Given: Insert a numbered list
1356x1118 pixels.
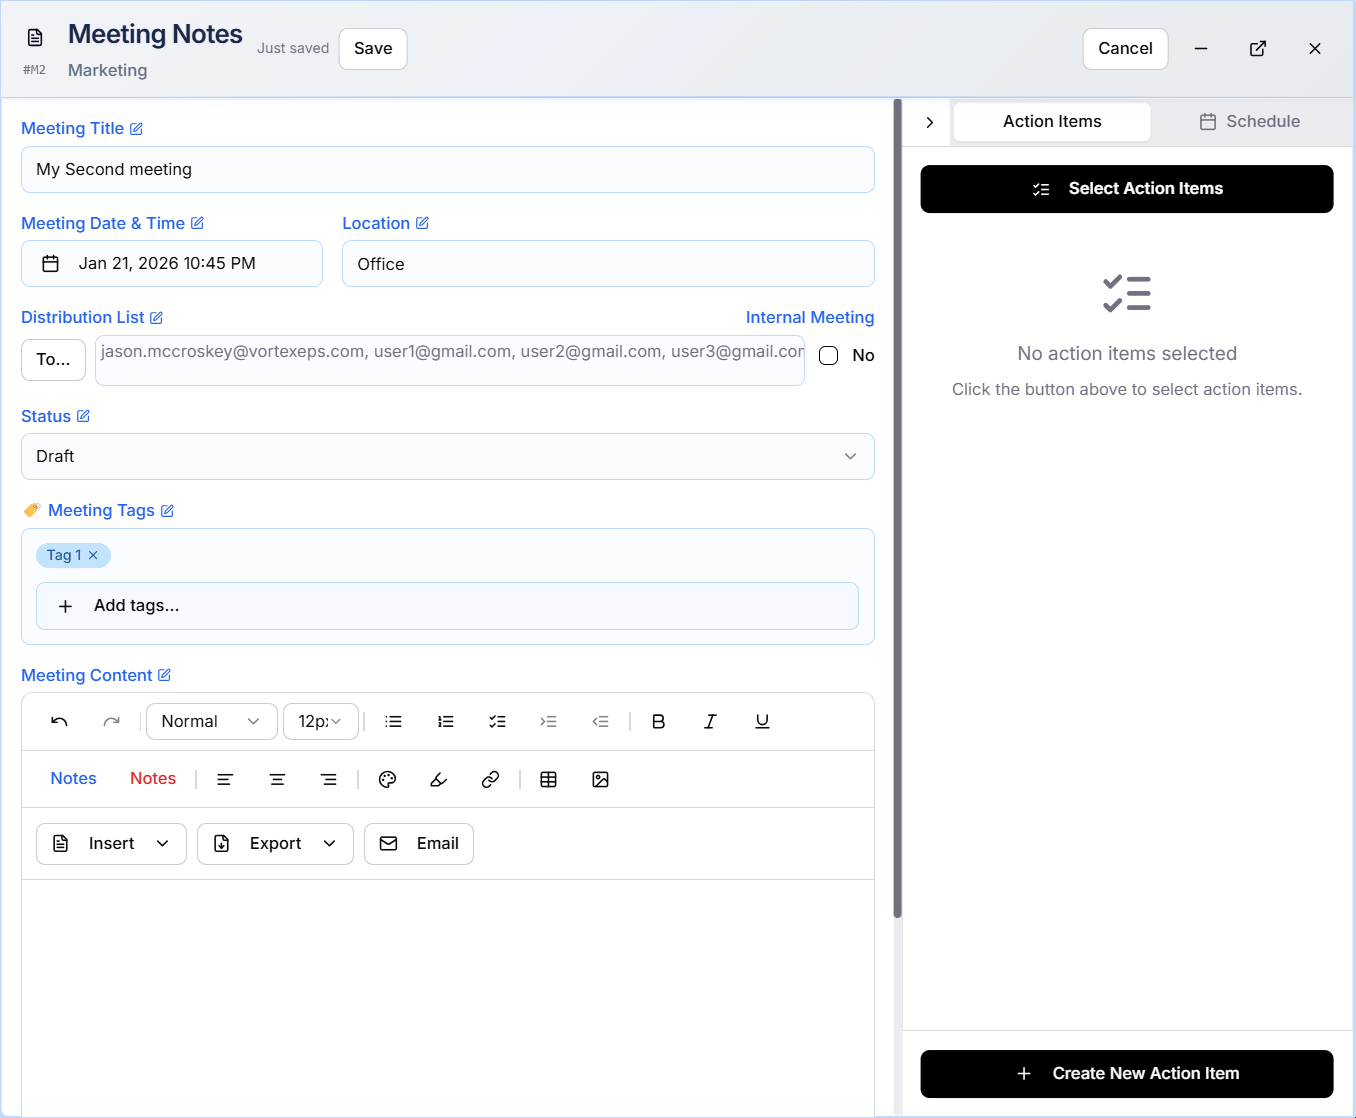Looking at the screenshot, I should pyautogui.click(x=446, y=721).
